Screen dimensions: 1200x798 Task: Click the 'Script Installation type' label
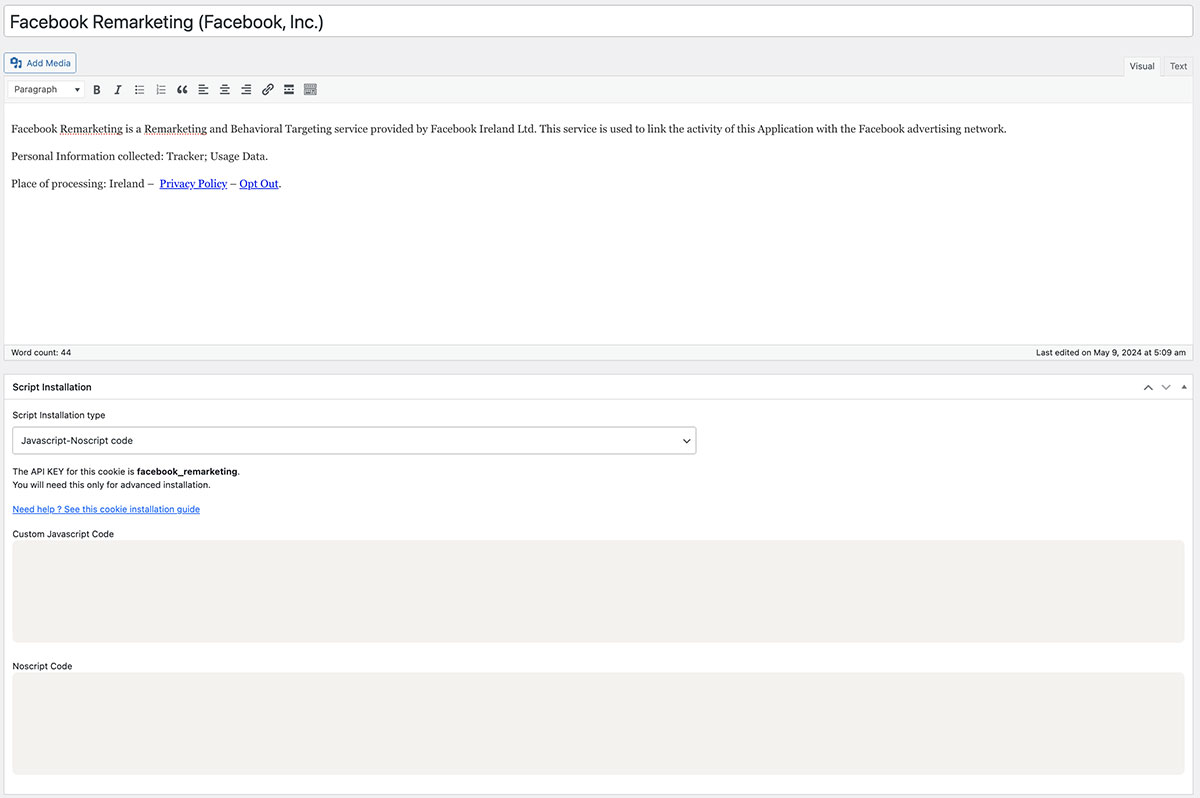pyautogui.click(x=59, y=415)
